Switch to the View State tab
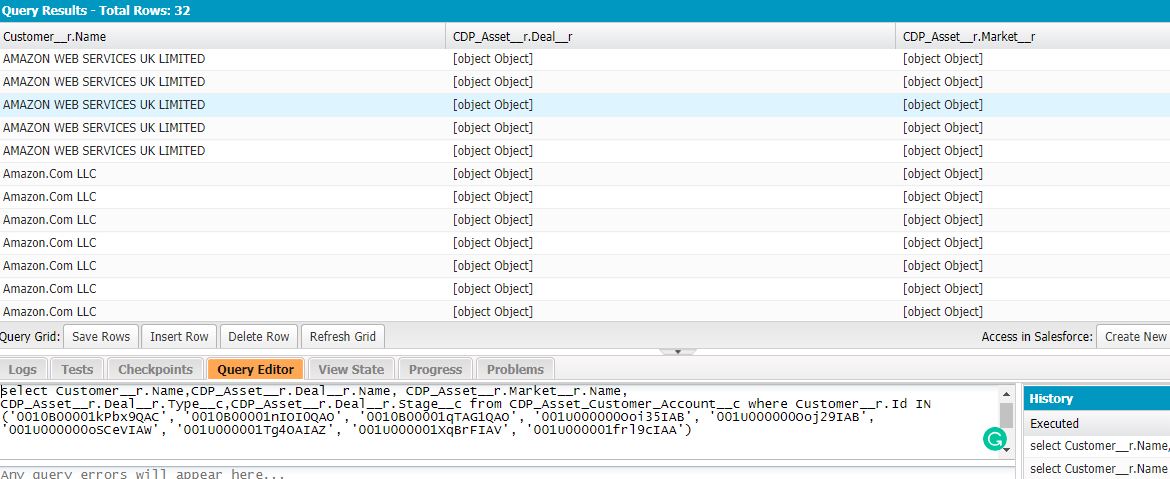 click(351, 369)
